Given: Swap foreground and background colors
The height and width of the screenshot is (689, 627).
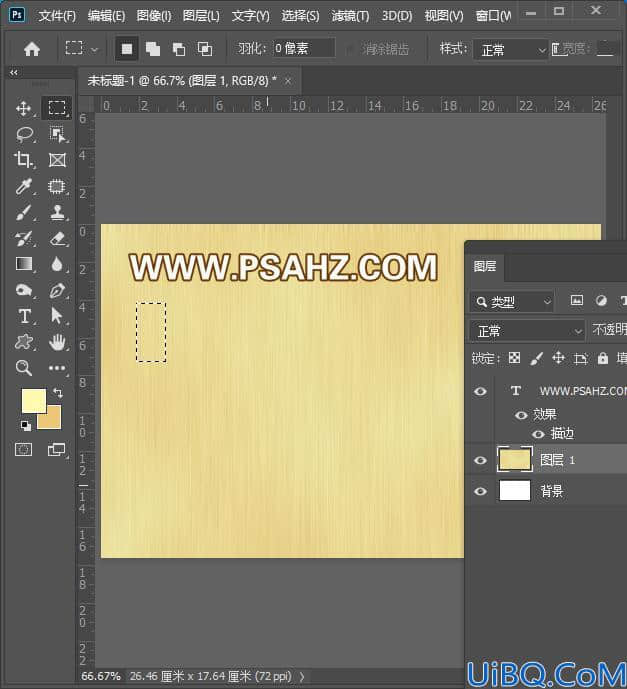Looking at the screenshot, I should 58,392.
